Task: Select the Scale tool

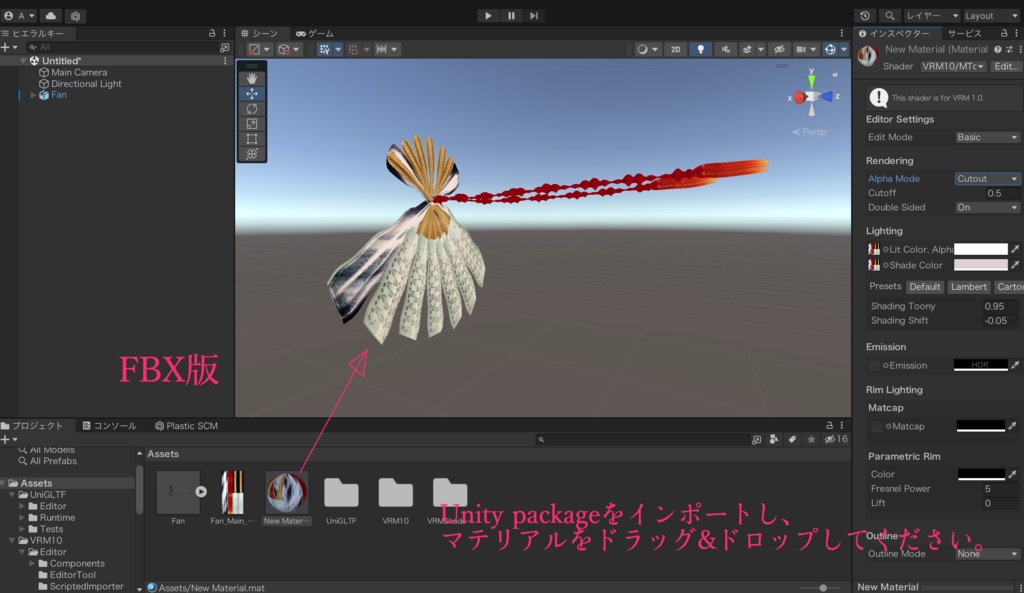Action: point(251,123)
